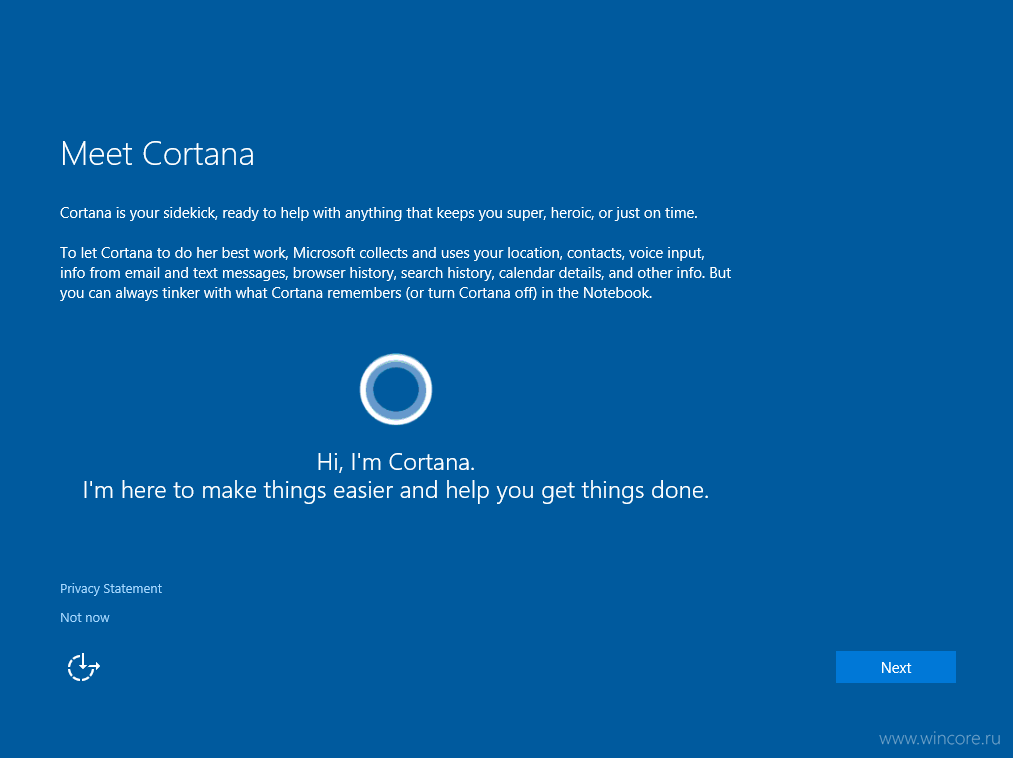The width and height of the screenshot is (1013, 758).
Task: Choose the Not now link
Action: tap(85, 618)
